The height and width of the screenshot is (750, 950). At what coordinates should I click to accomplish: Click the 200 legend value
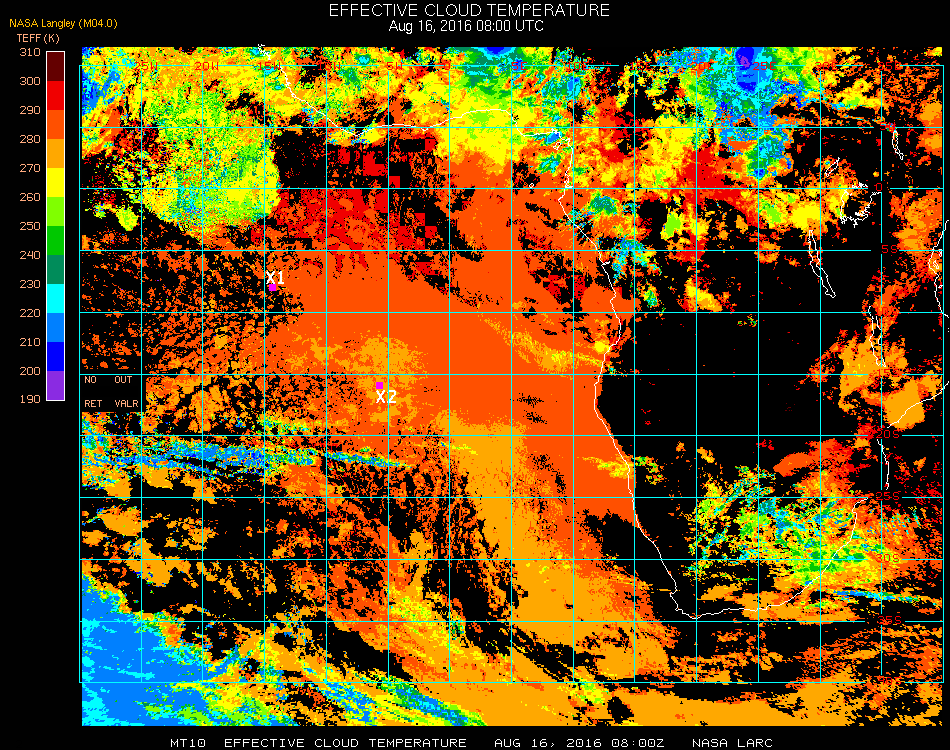coord(30,371)
